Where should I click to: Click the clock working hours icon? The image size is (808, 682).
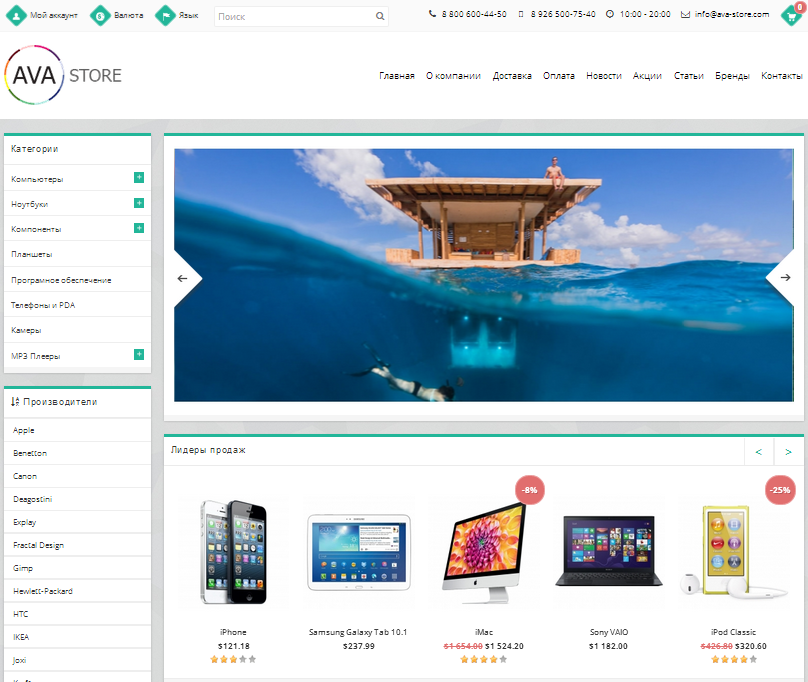[610, 14]
